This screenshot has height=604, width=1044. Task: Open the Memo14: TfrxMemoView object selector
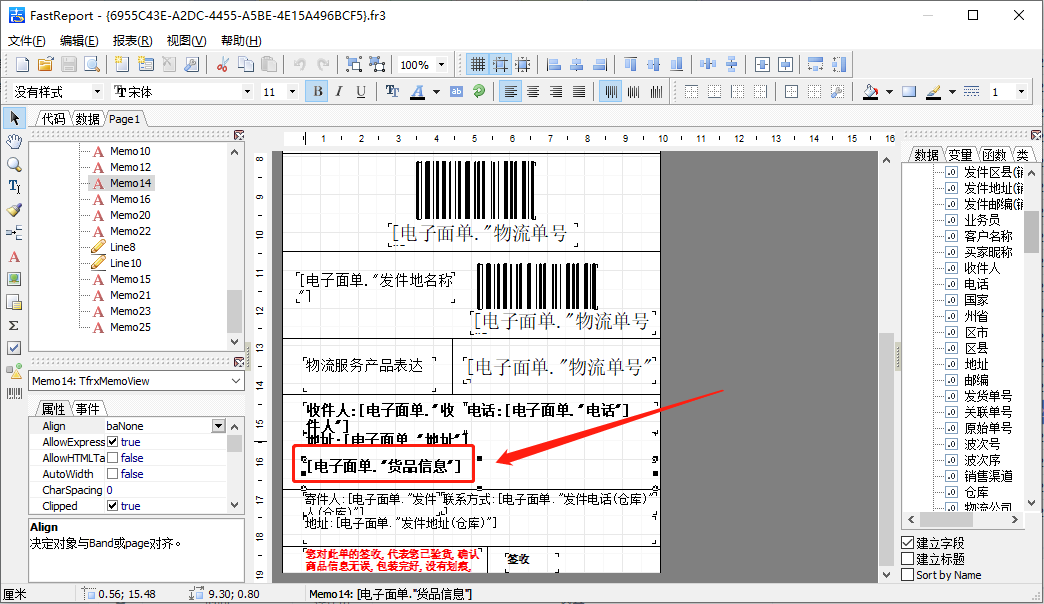point(136,381)
